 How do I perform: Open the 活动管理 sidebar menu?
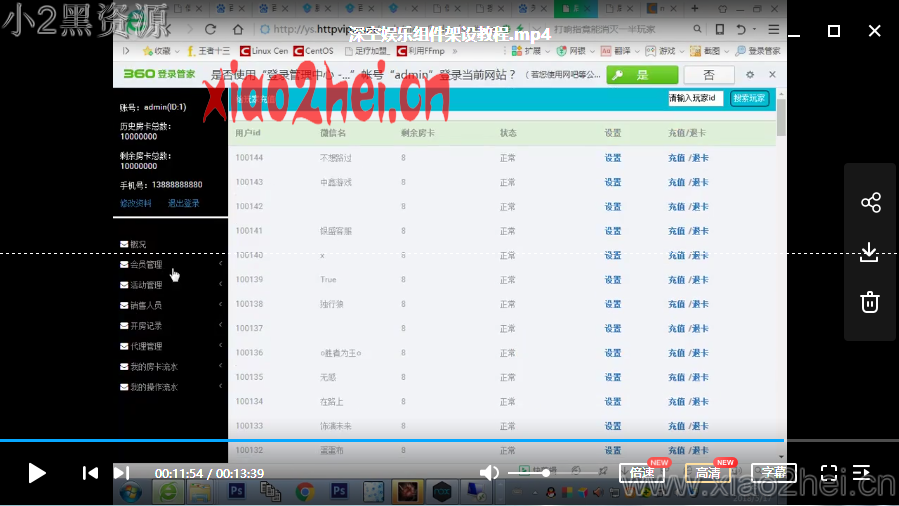coord(141,285)
